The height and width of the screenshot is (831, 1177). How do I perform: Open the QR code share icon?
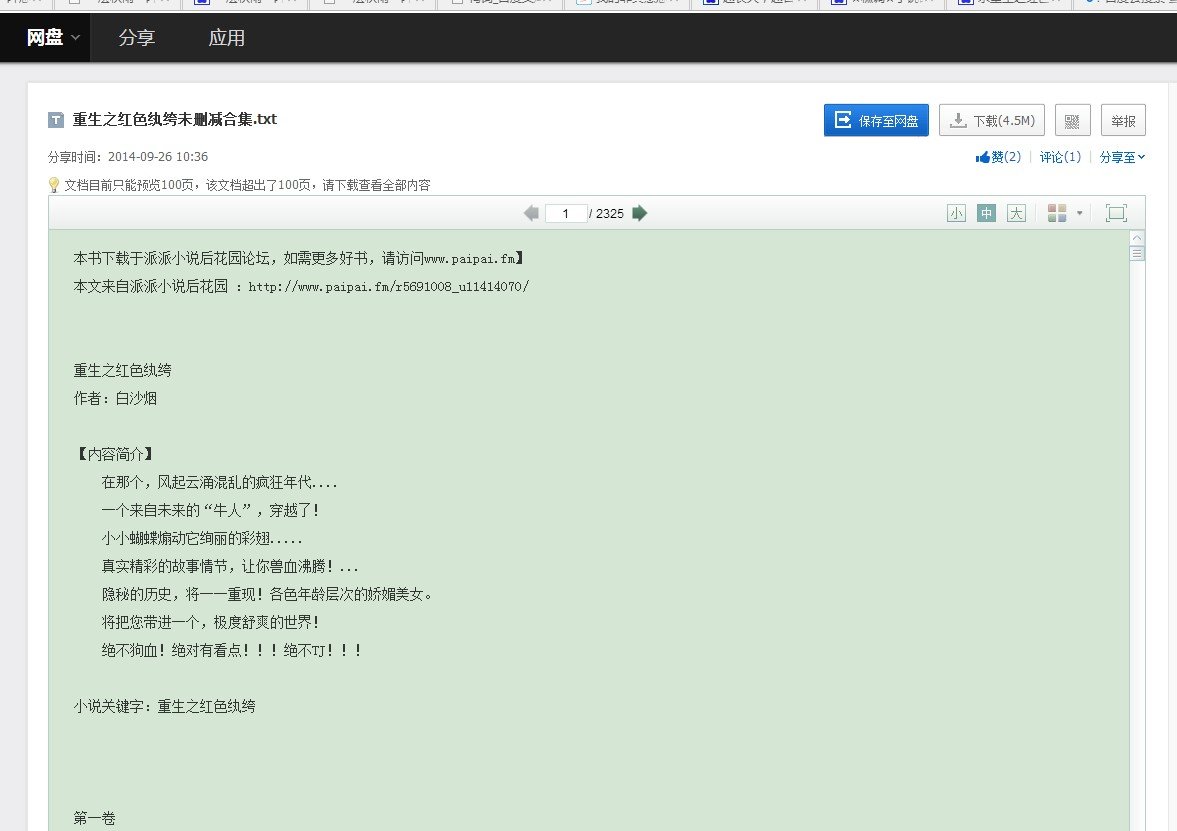tap(1072, 120)
